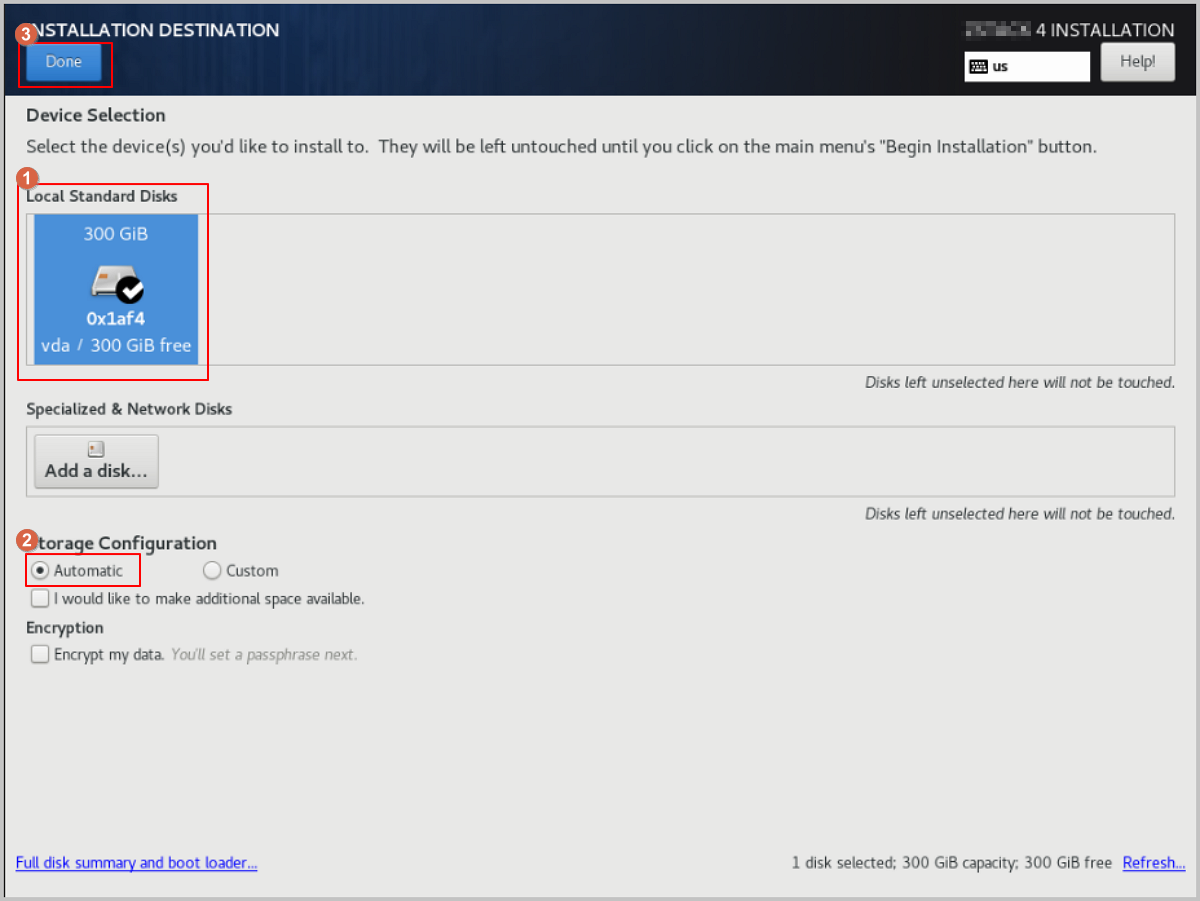1200x901 pixels.
Task: Select the Automatic storage configuration radio
Action: tap(41, 571)
